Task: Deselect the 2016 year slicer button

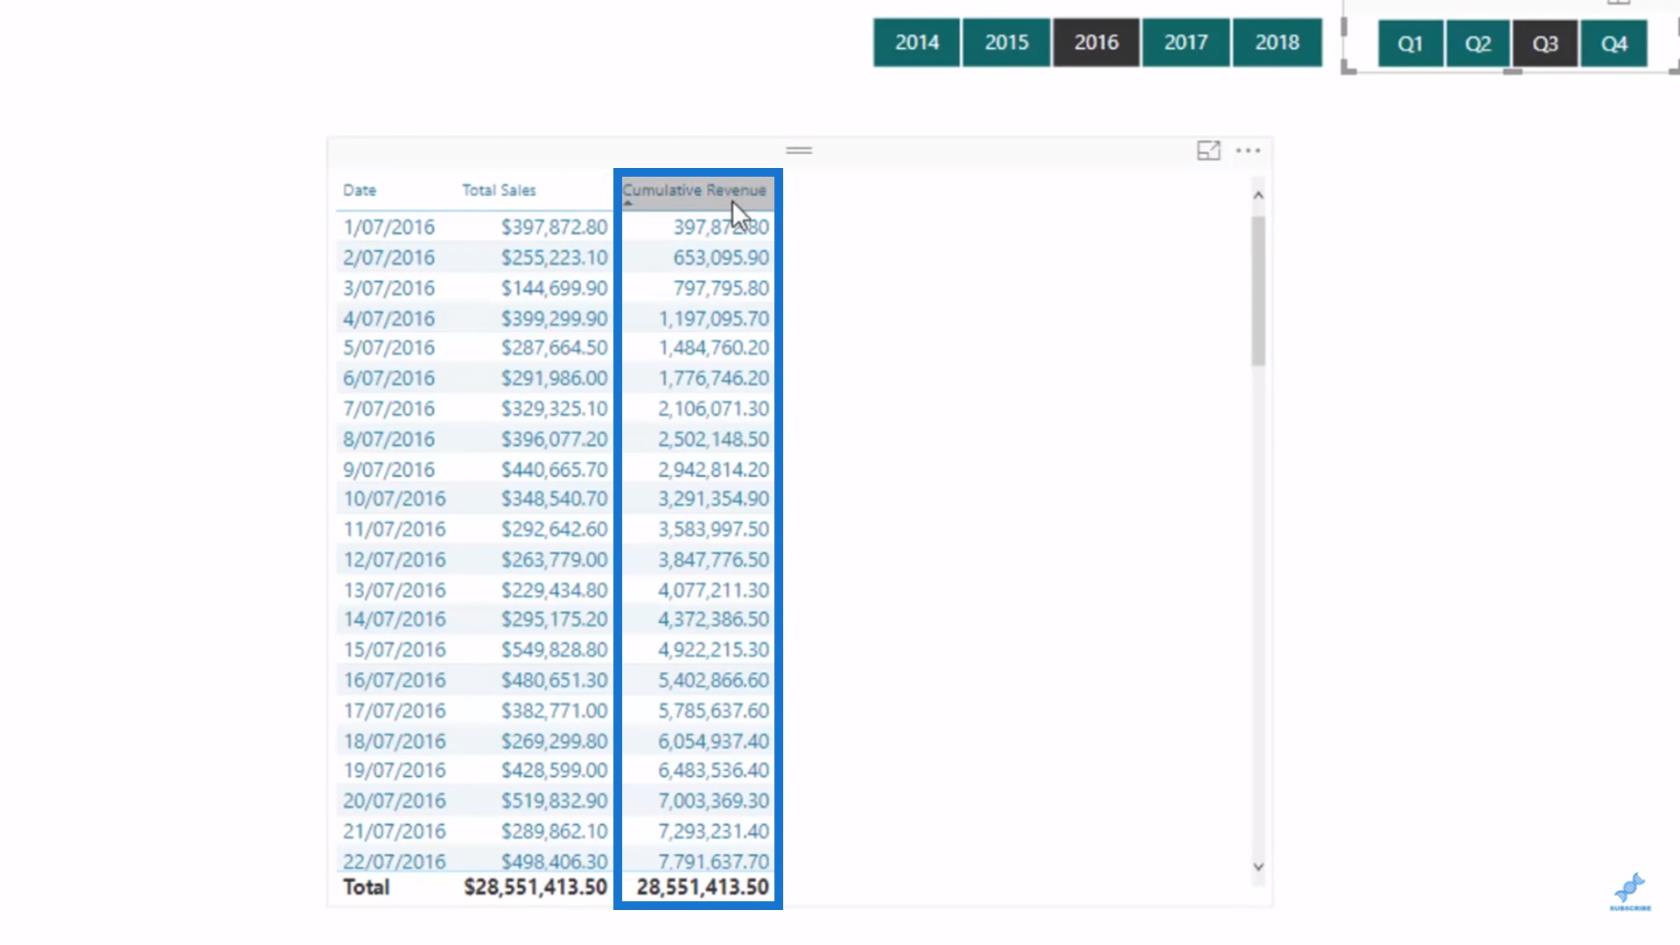Action: coord(1096,43)
